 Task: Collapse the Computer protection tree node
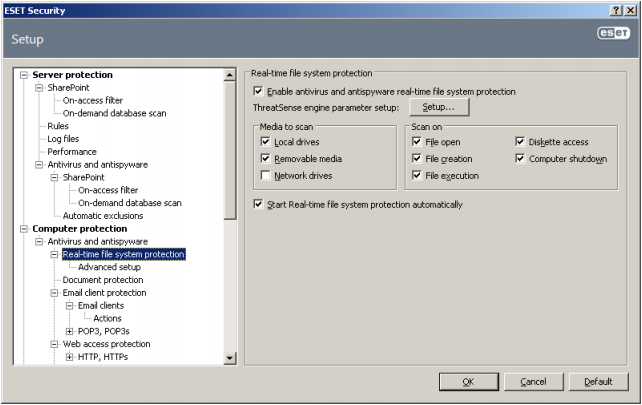pyautogui.click(x=24, y=229)
